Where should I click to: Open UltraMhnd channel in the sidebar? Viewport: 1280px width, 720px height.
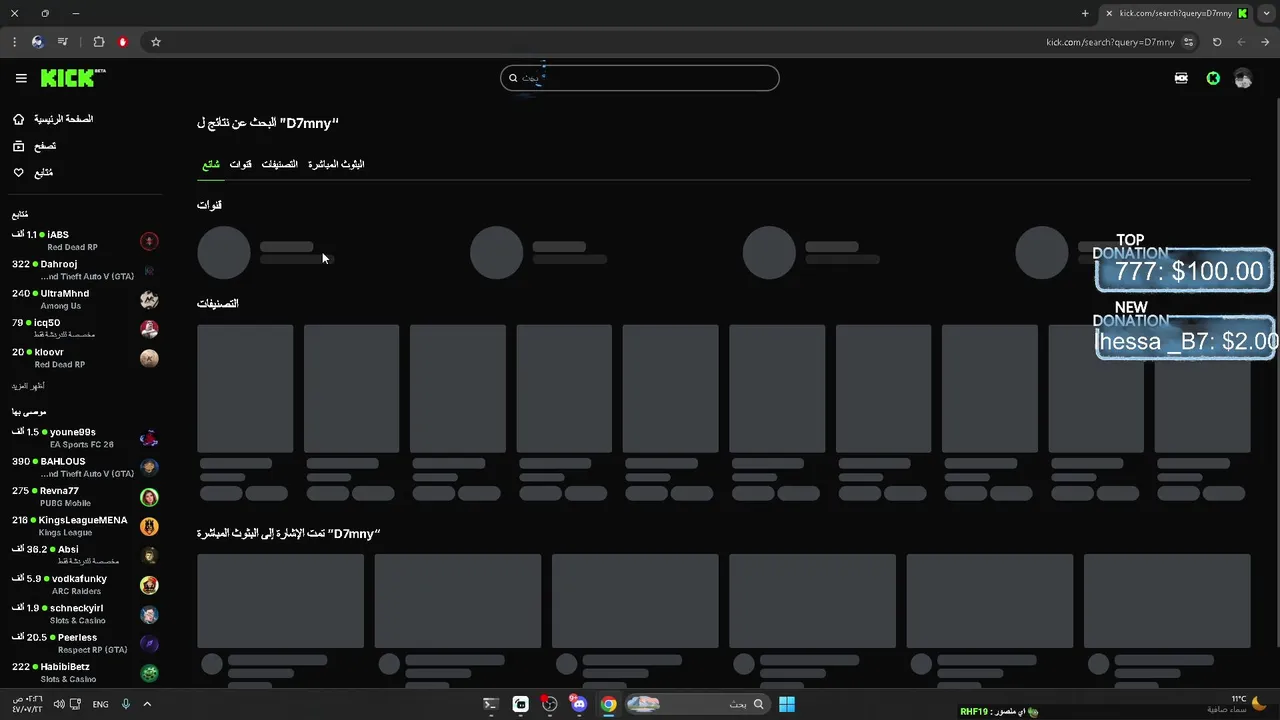coord(85,299)
